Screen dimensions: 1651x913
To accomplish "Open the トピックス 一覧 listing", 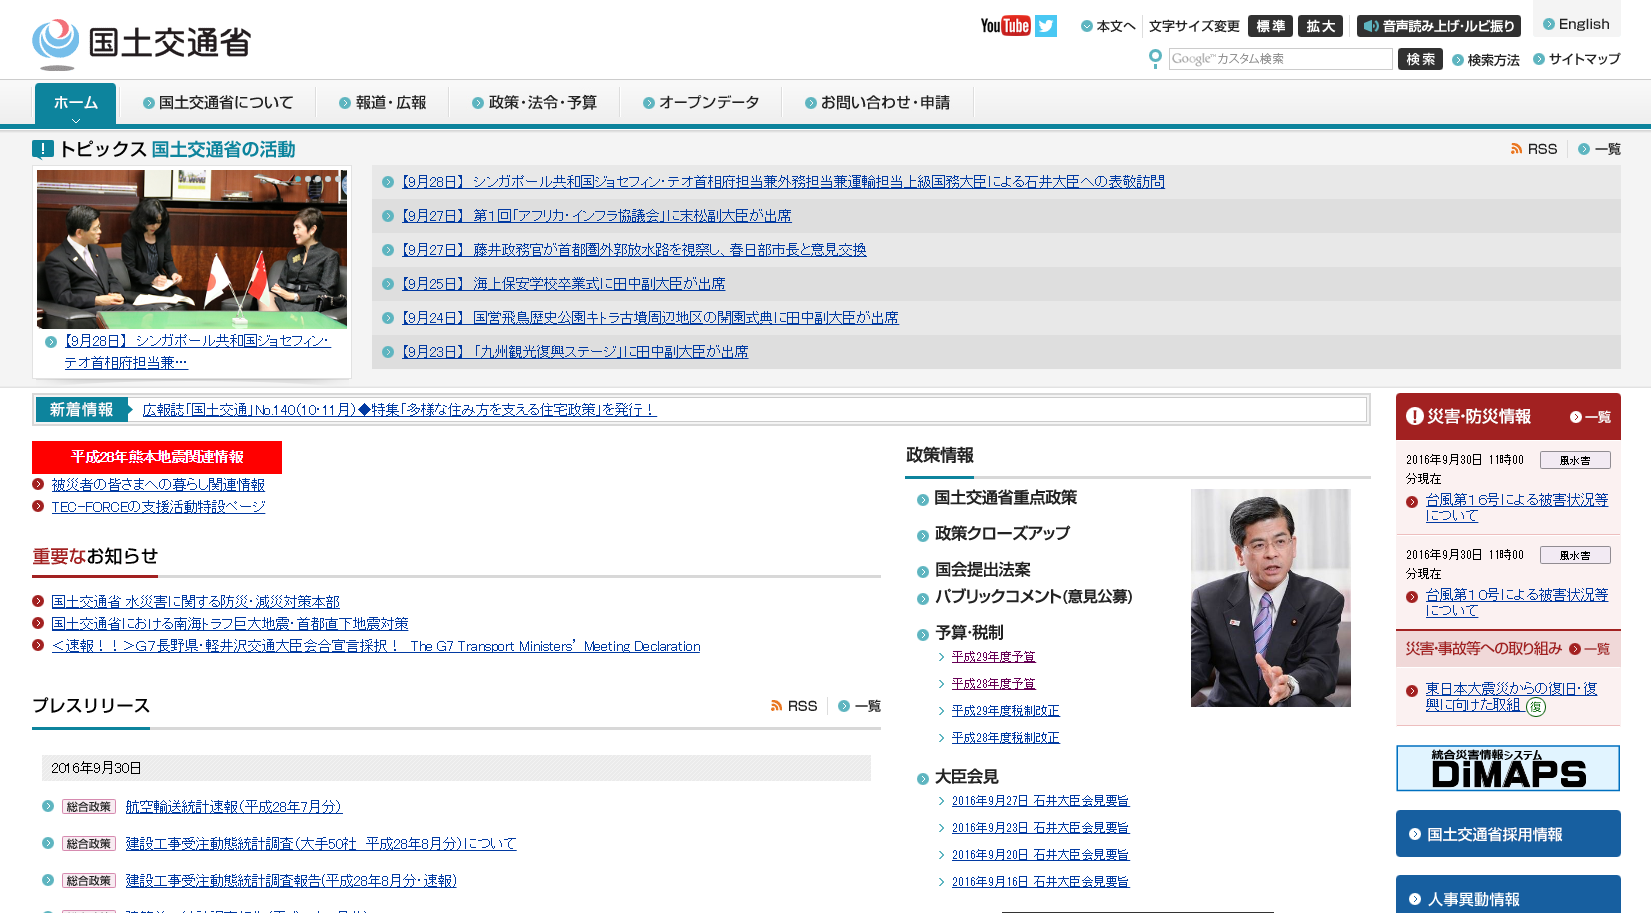I will click(x=1606, y=147).
